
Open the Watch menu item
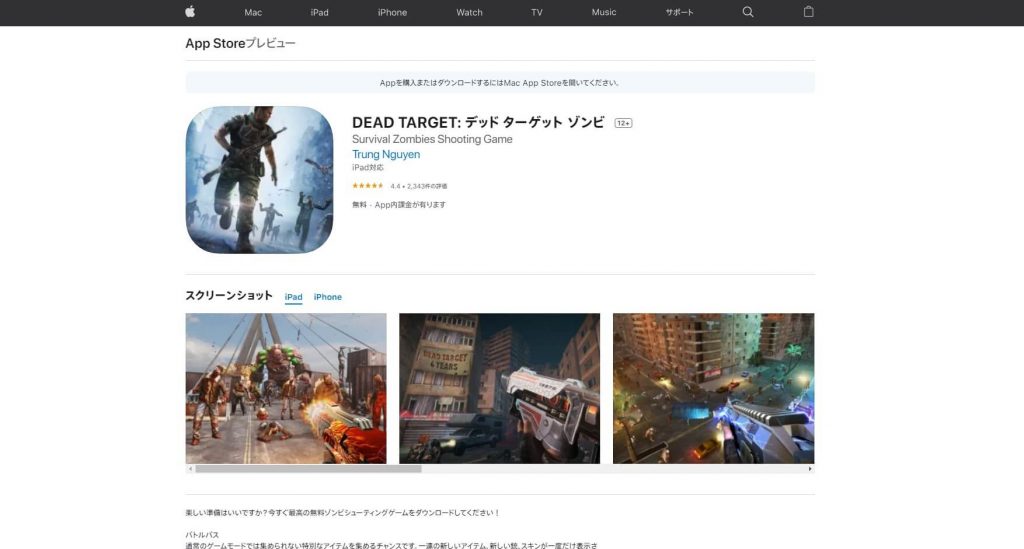coord(469,12)
